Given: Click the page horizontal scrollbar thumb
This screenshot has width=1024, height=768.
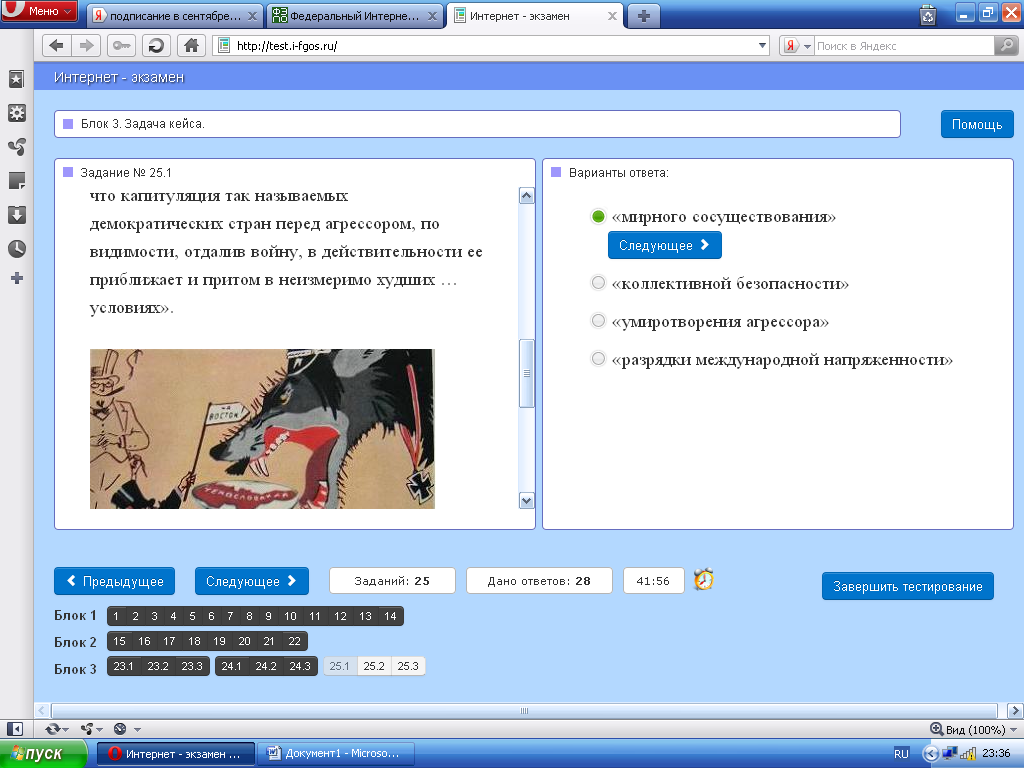Looking at the screenshot, I should (524, 711).
